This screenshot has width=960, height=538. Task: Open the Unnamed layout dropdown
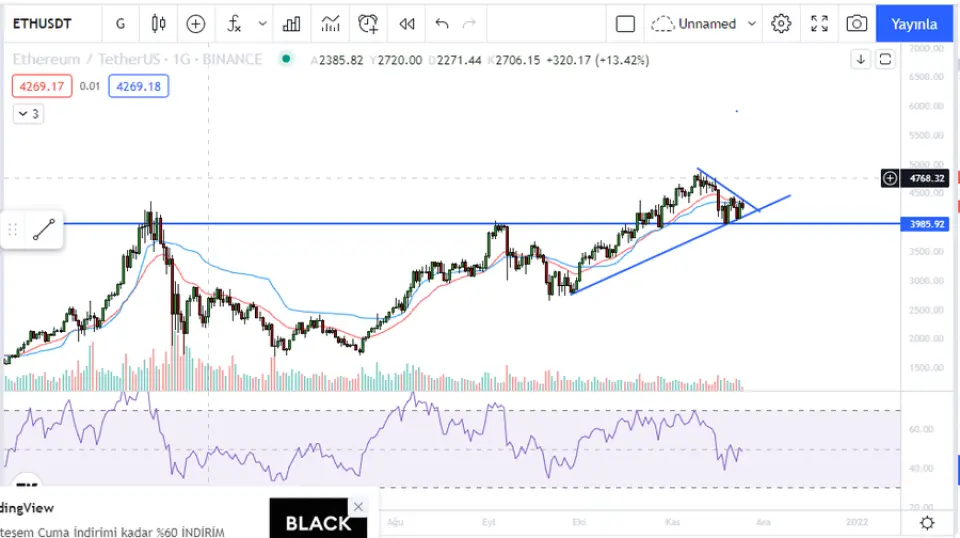click(704, 23)
